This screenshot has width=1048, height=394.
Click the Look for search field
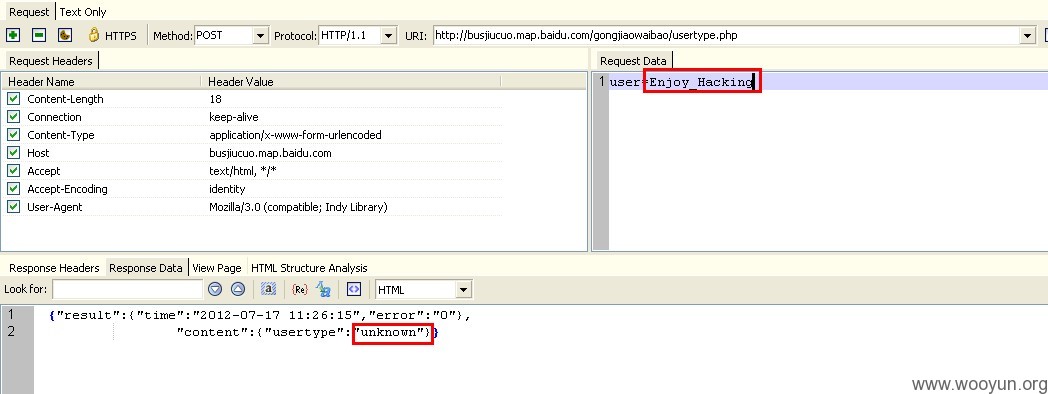coord(127,290)
